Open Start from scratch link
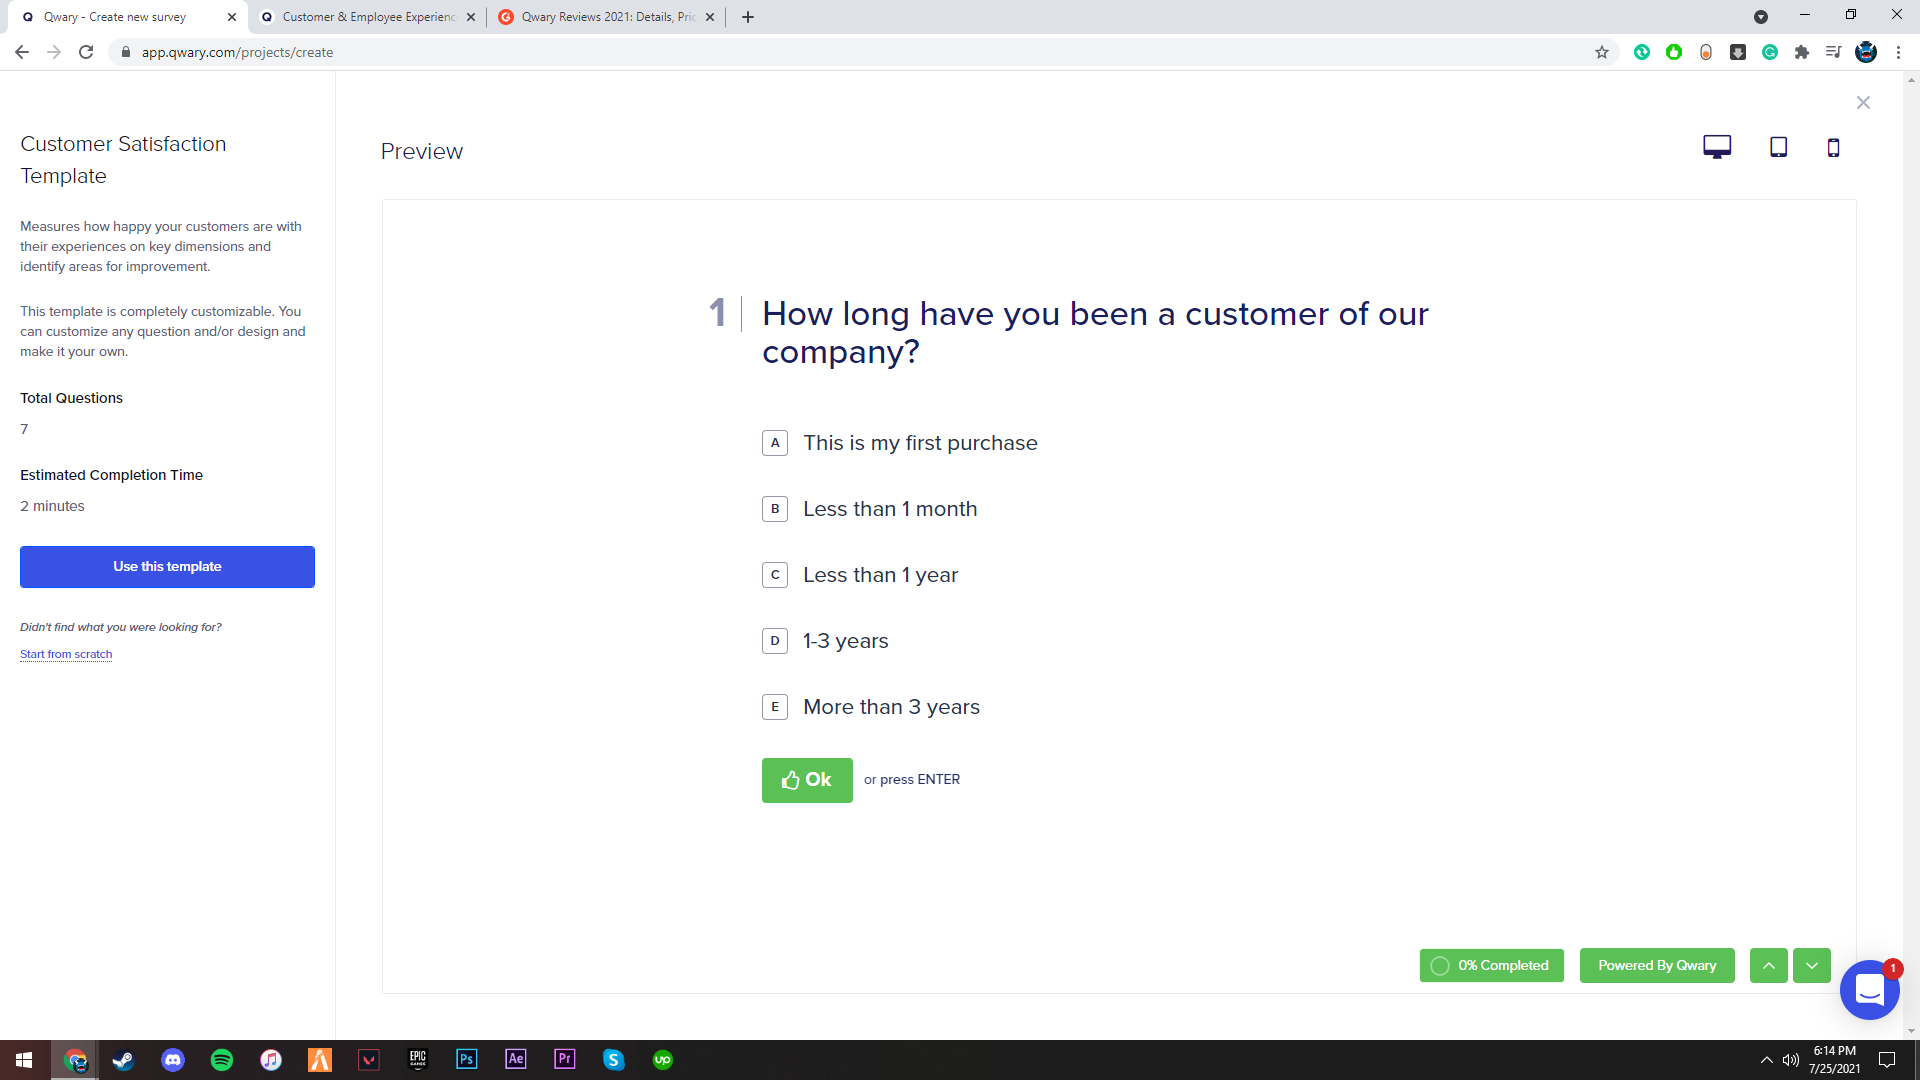The image size is (1920, 1080). click(66, 654)
